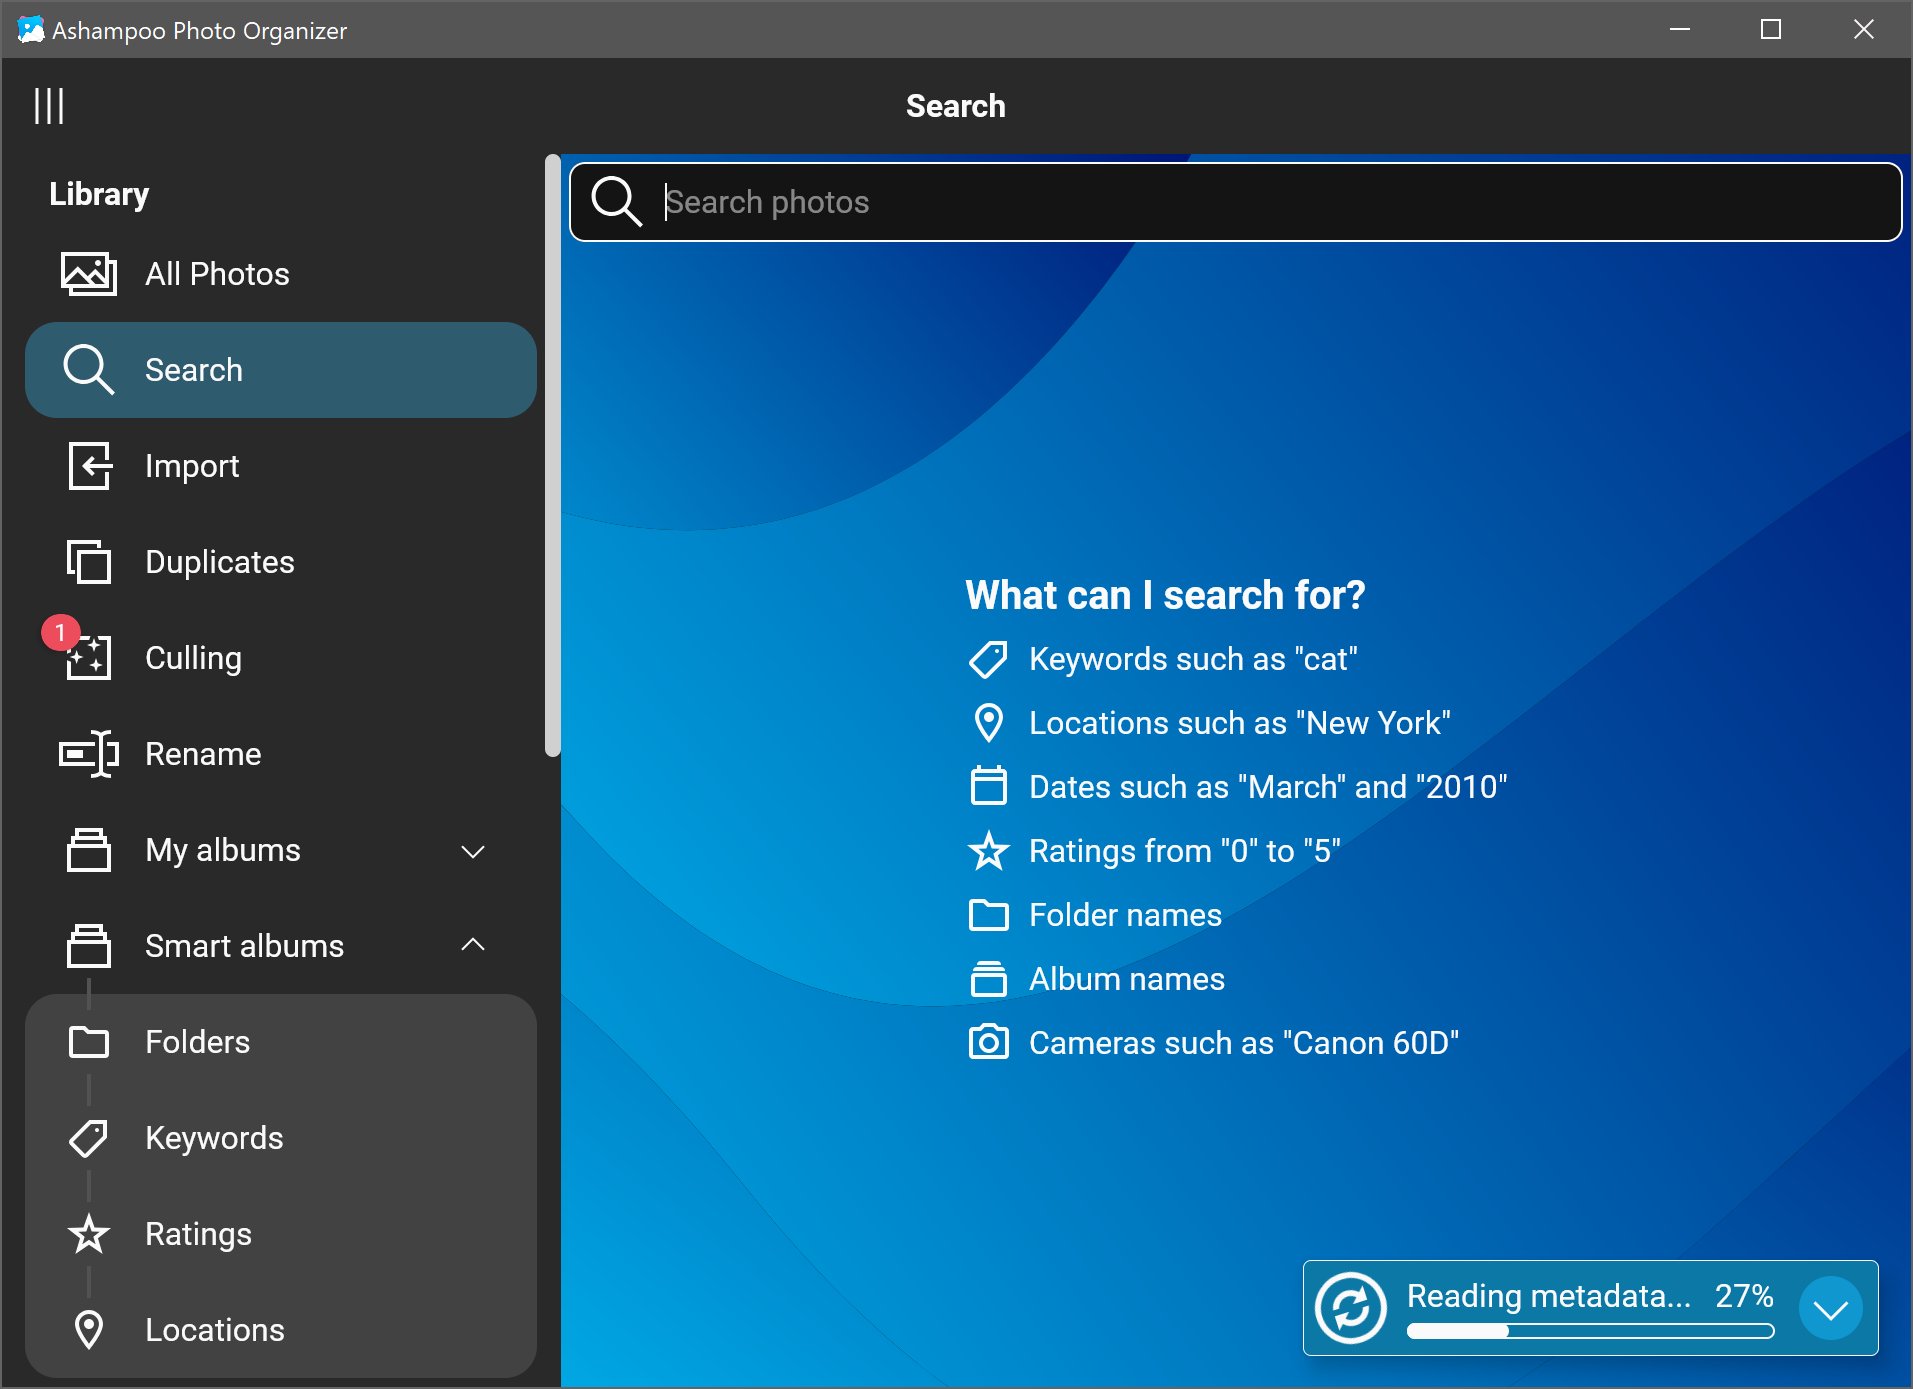Open the All Photos section
The width and height of the screenshot is (1913, 1389).
[281, 274]
